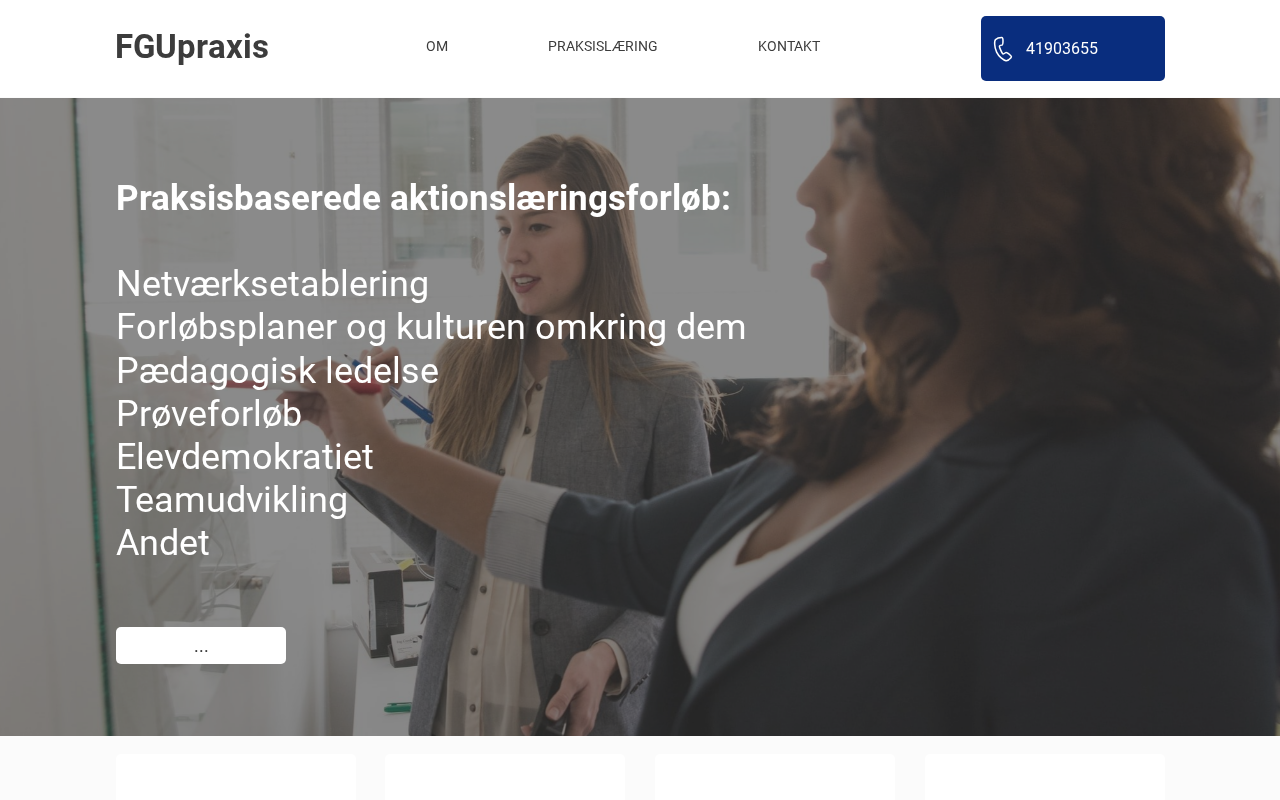Go to the PRAKSISLÆRING page
This screenshot has height=800, width=1280.
pyautogui.click(x=603, y=46)
